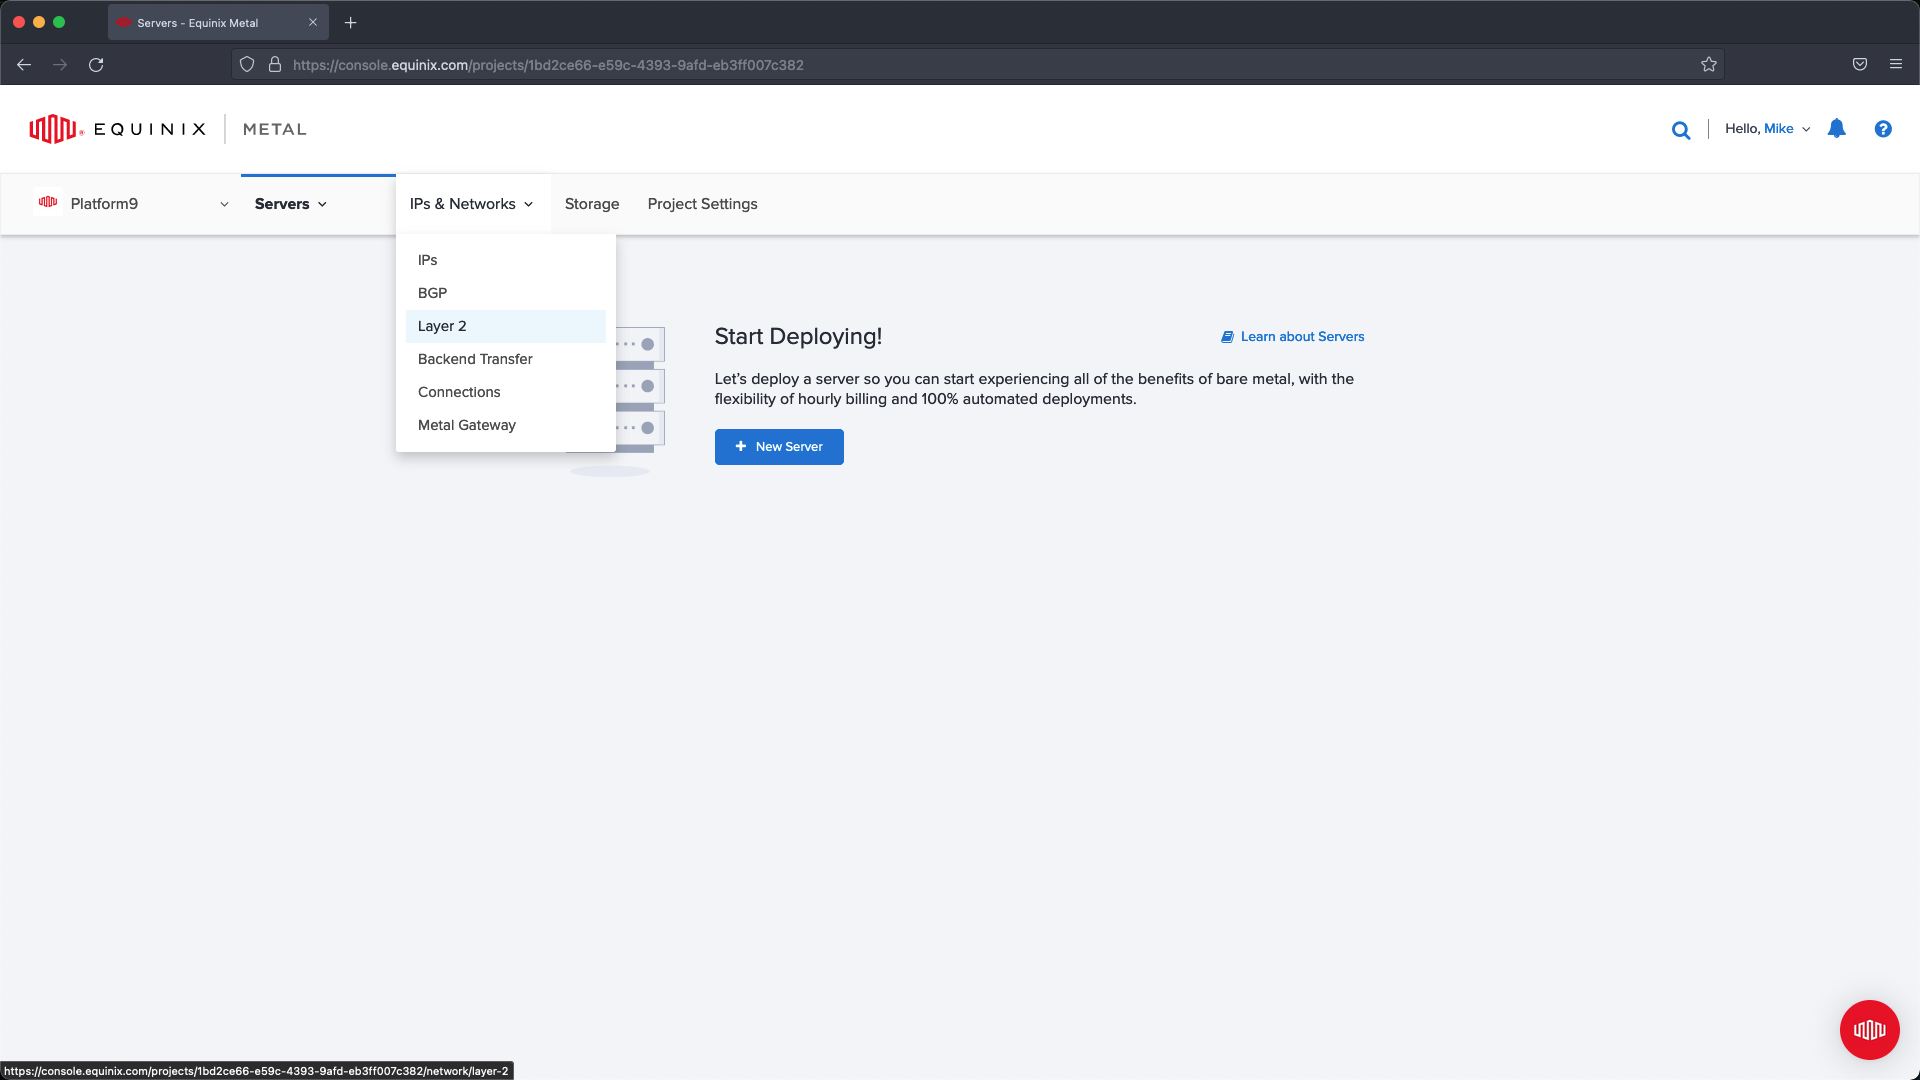
Task: Open the red Equinix chat widget
Action: (x=1869, y=1029)
